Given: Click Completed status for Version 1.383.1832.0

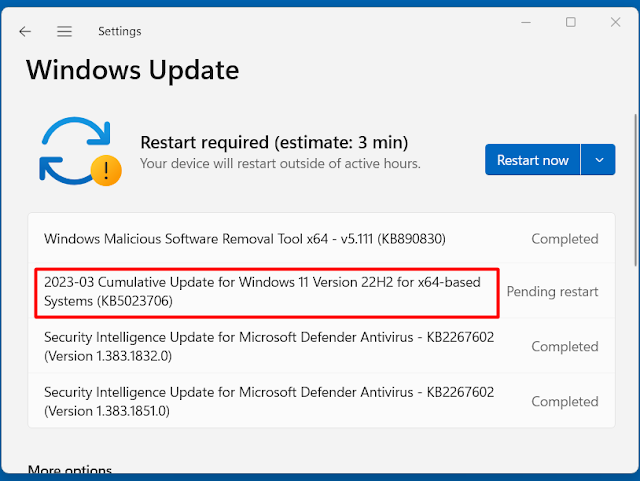Looking at the screenshot, I should pos(565,347).
